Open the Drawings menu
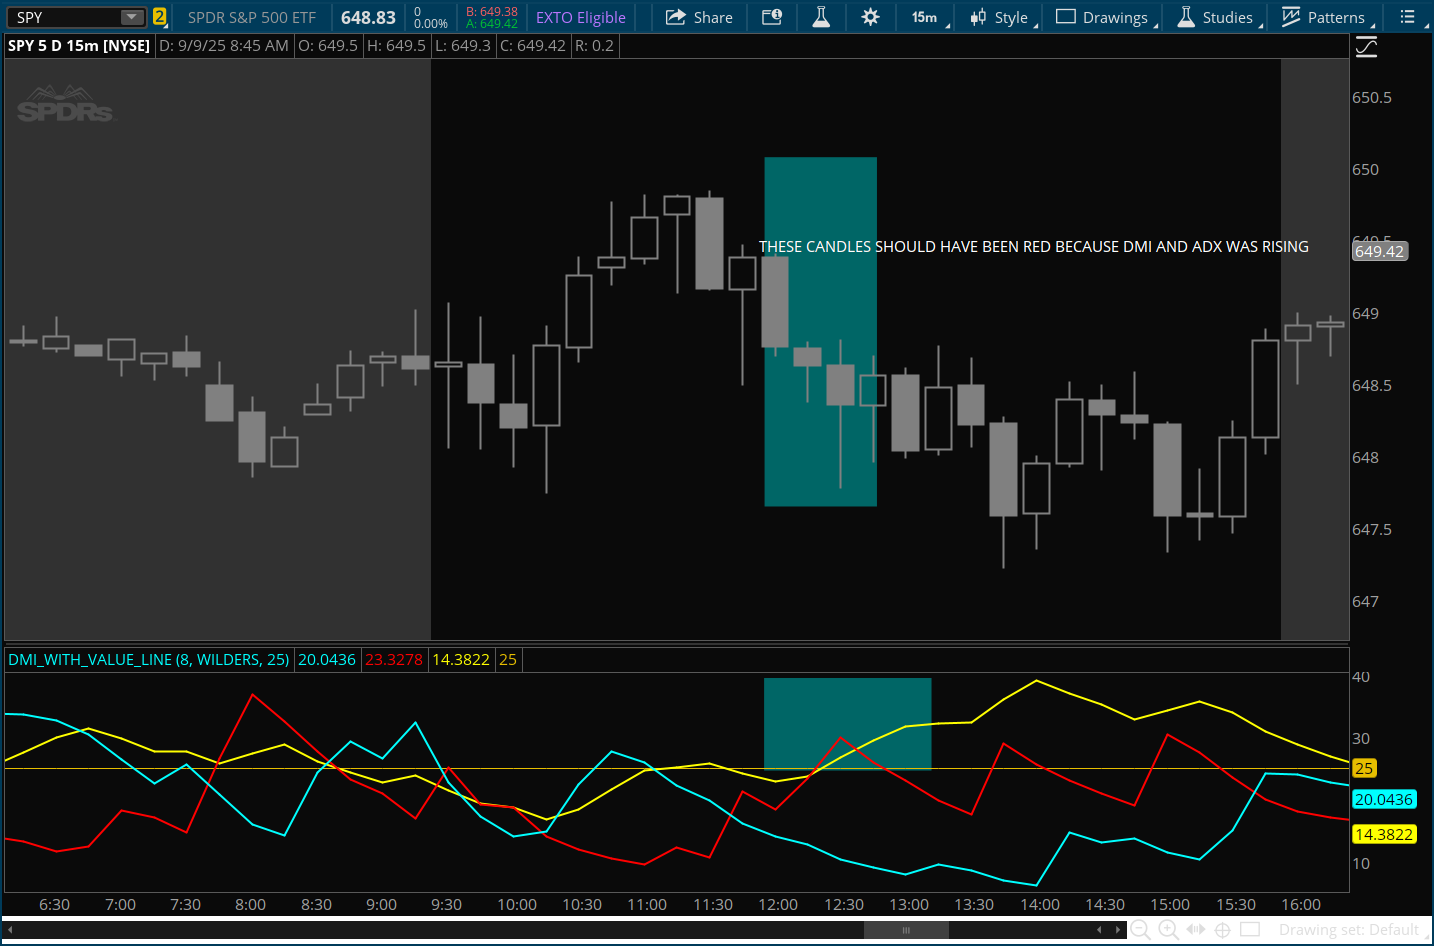Image resolution: width=1434 pixels, height=946 pixels. click(x=1106, y=17)
